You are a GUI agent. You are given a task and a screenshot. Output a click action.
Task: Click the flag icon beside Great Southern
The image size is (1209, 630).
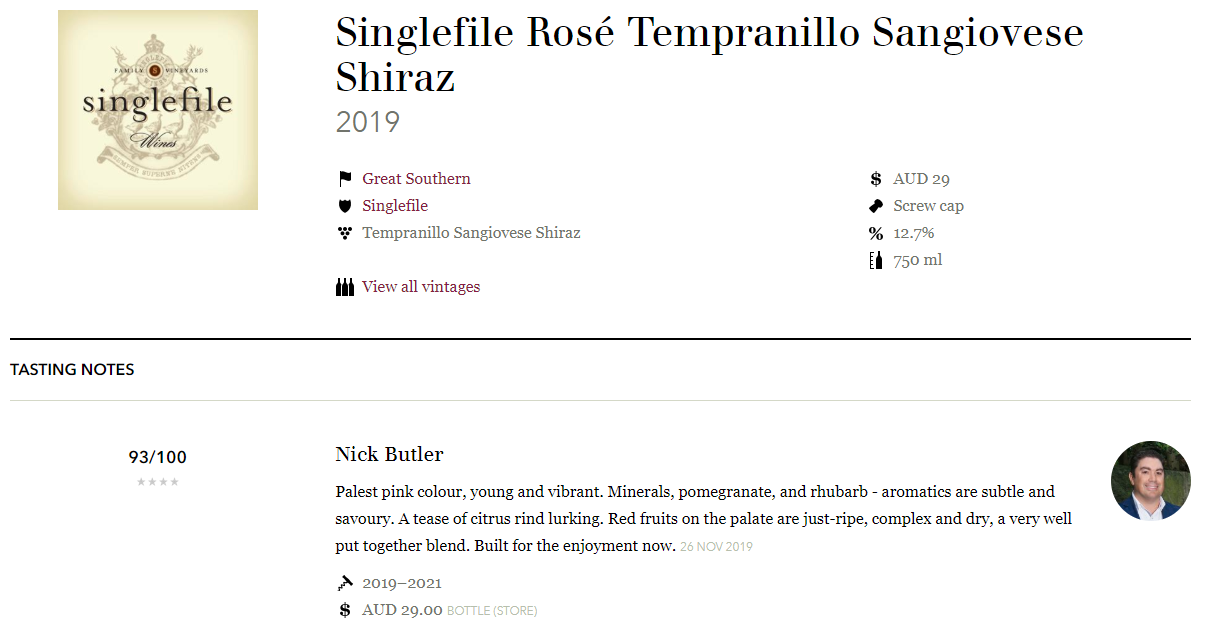click(345, 179)
